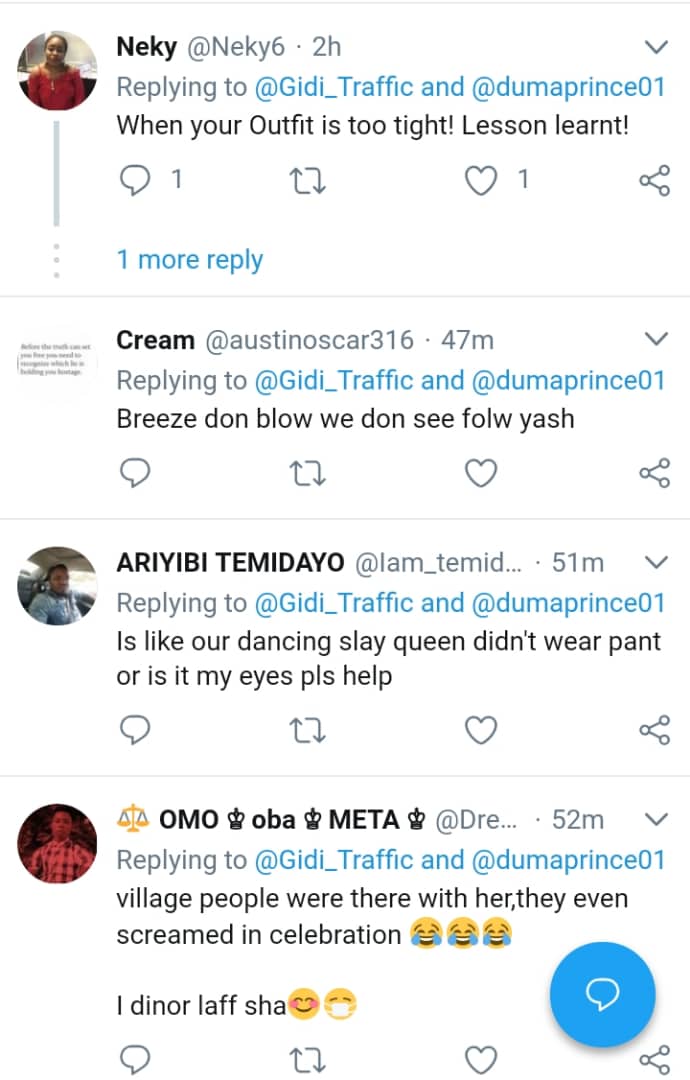Screen dimensions: 690x1080
Task: Tap the blue compose reply button
Action: coord(603,993)
